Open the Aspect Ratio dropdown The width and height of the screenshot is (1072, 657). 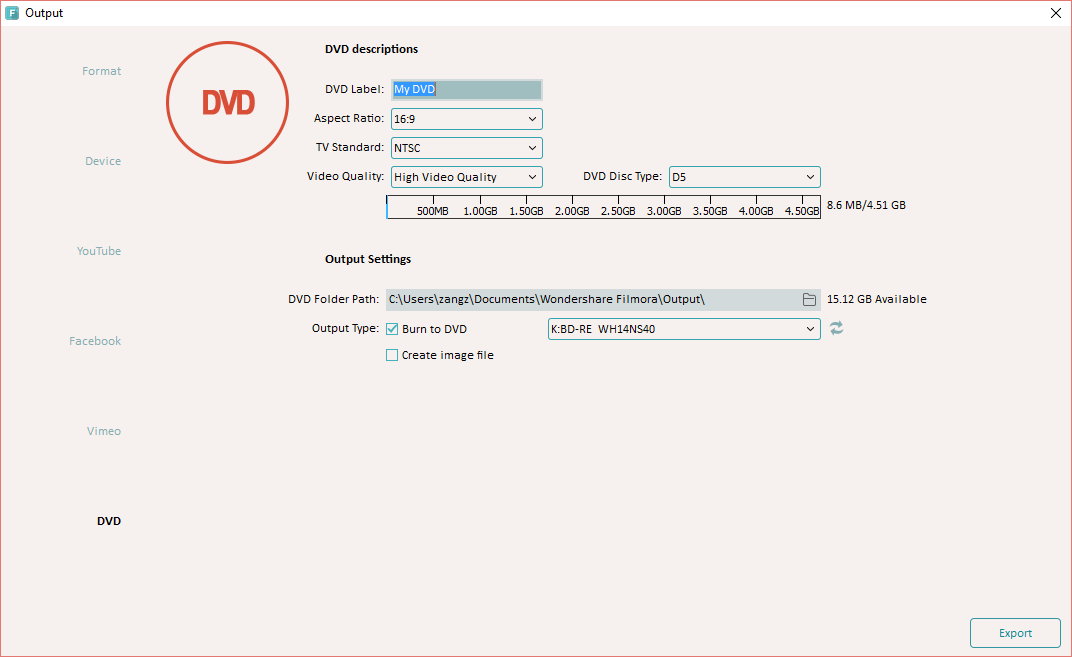(x=467, y=119)
